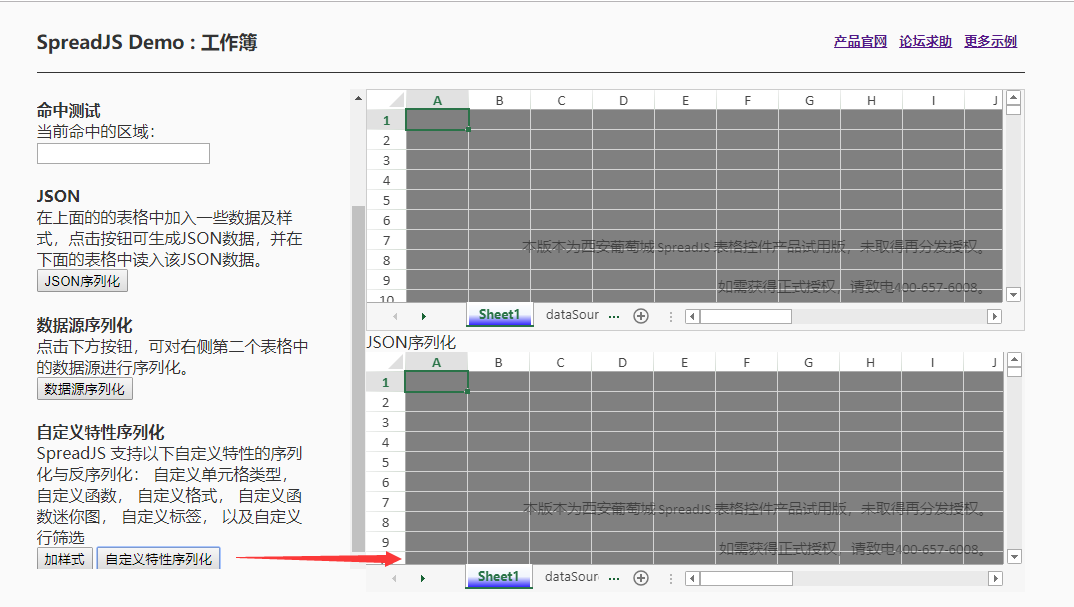Click tab overflow ellipsis in top spreadsheet
This screenshot has width=1074, height=607.
coord(614,317)
